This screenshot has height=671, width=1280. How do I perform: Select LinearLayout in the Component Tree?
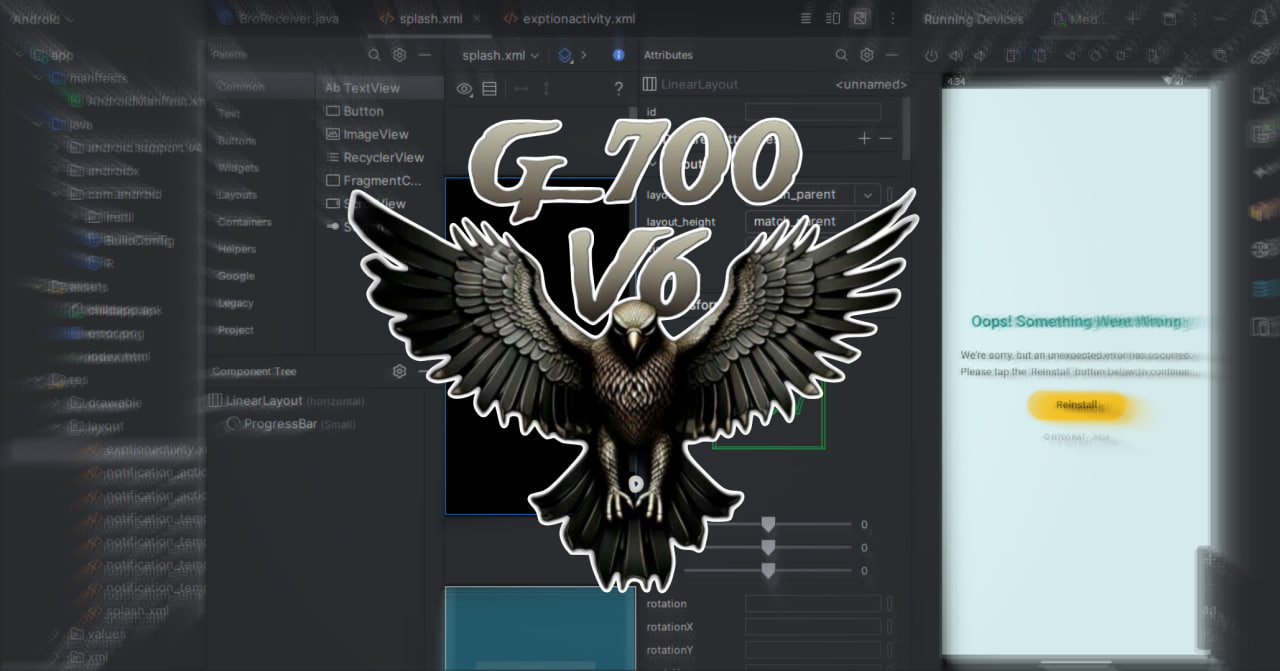288,401
